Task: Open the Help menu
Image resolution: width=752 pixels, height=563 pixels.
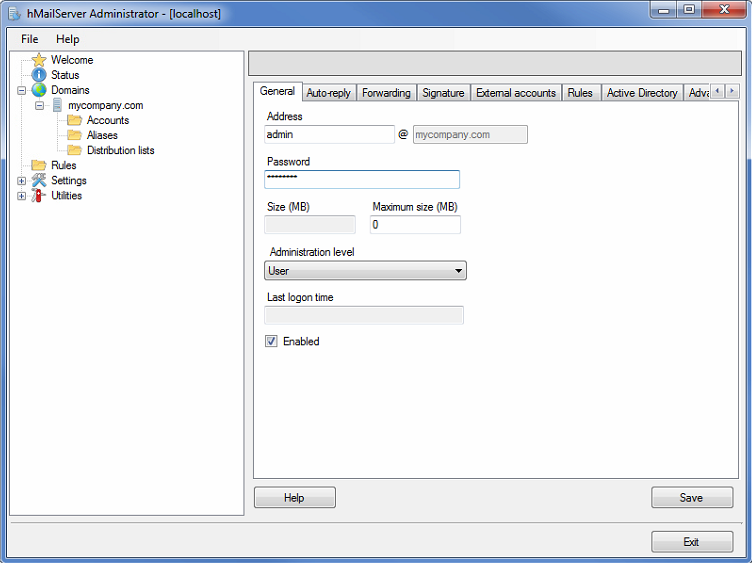Action: (68, 39)
